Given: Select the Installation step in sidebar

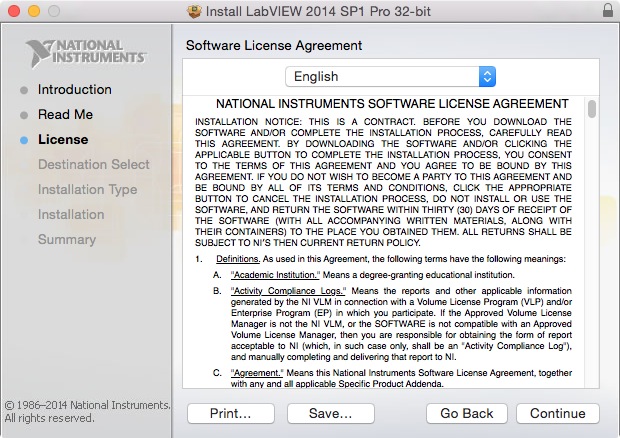Looking at the screenshot, I should click(x=71, y=214).
